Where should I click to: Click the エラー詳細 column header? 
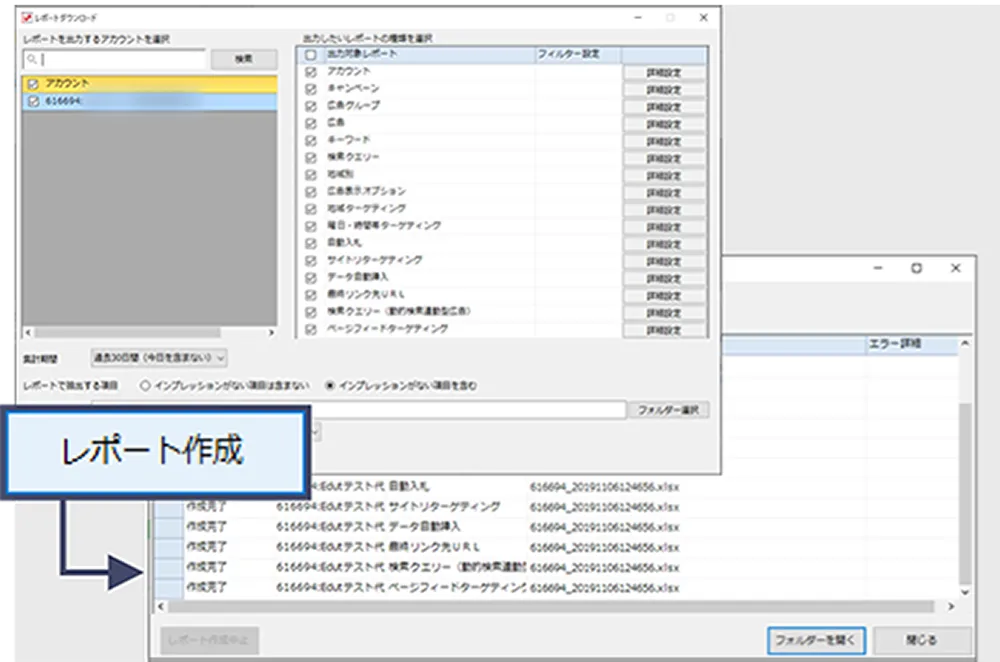click(897, 344)
